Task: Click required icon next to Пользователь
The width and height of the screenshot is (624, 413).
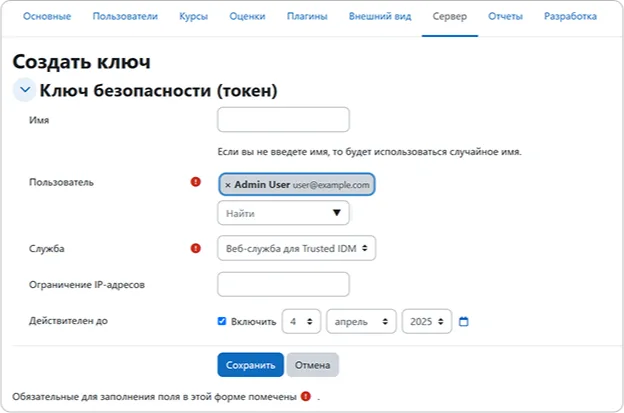Action: click(x=196, y=182)
